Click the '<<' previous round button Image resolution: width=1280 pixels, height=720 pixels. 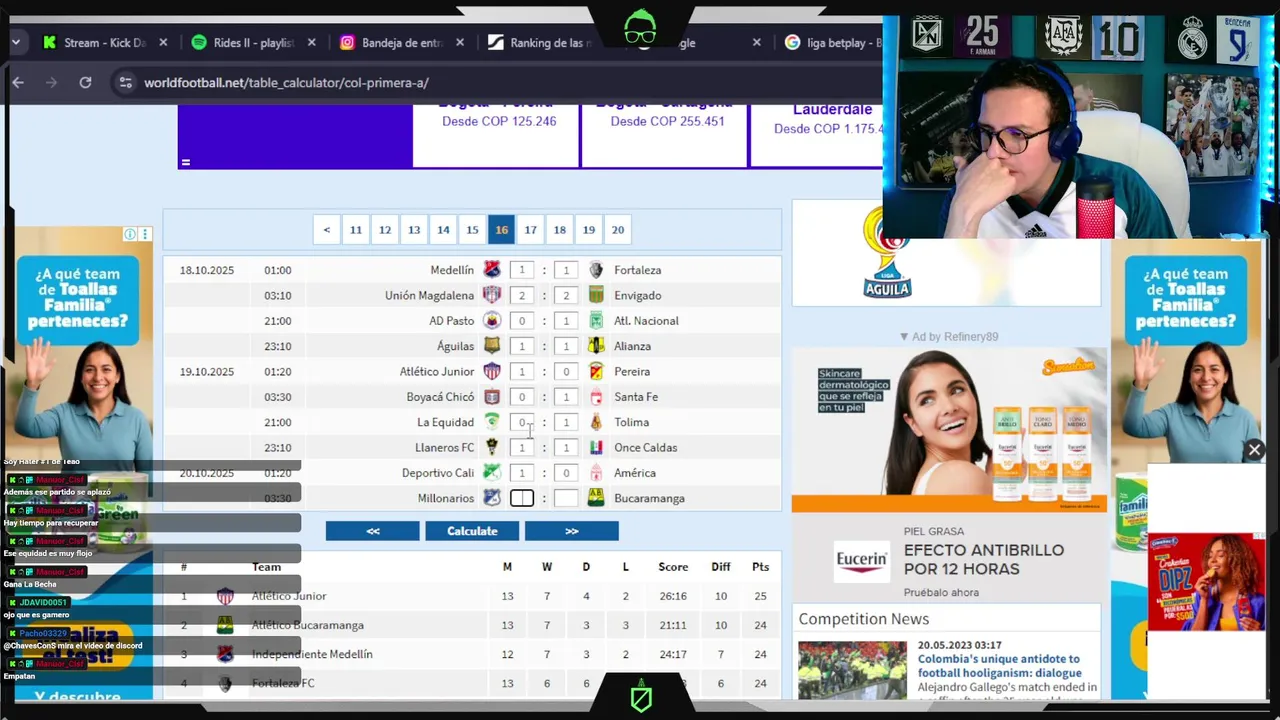372,531
